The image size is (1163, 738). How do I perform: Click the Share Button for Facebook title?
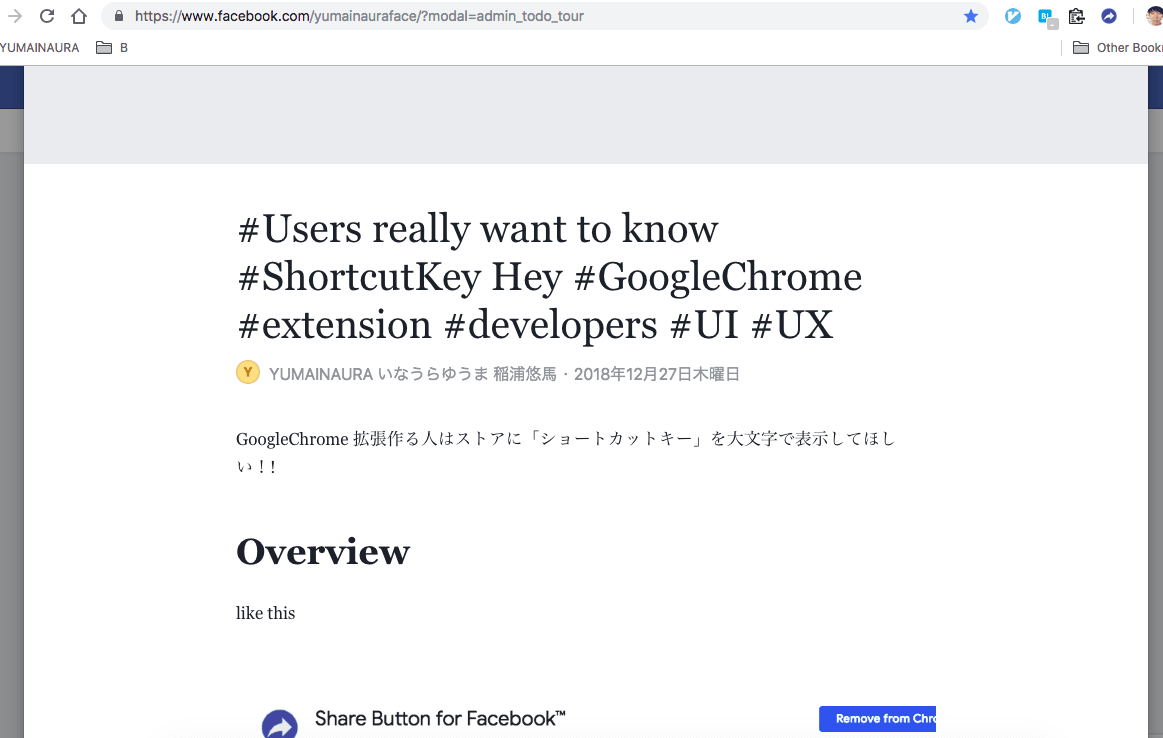pyautogui.click(x=440, y=718)
